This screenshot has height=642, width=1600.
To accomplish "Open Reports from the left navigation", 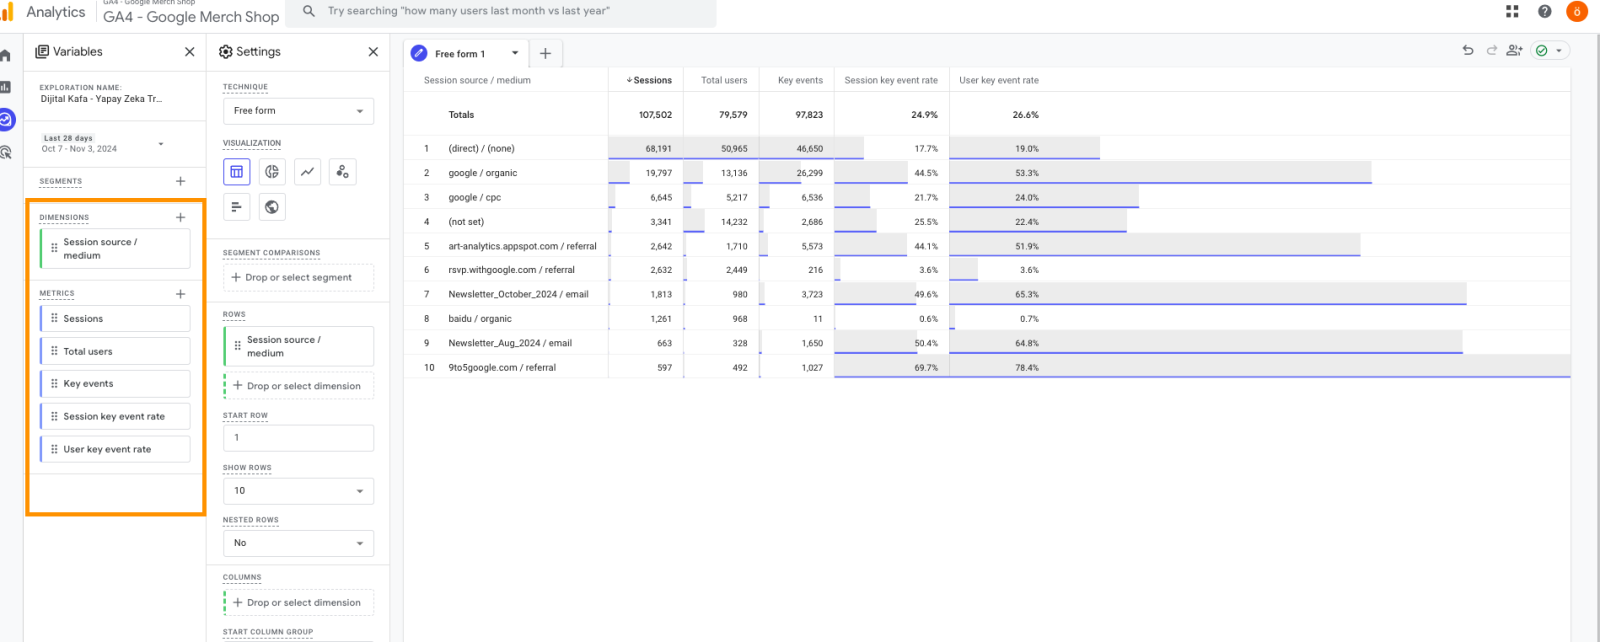I will [5, 87].
